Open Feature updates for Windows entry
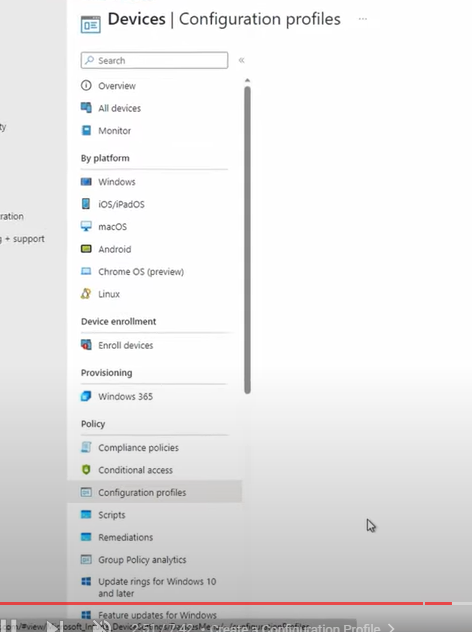The height and width of the screenshot is (632, 472). pyautogui.click(x=157, y=615)
